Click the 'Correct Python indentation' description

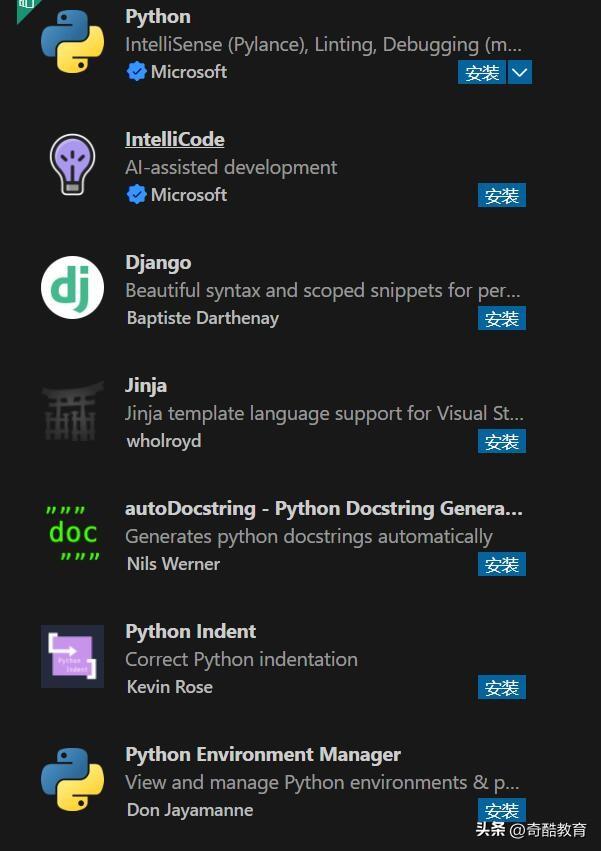[x=241, y=659]
